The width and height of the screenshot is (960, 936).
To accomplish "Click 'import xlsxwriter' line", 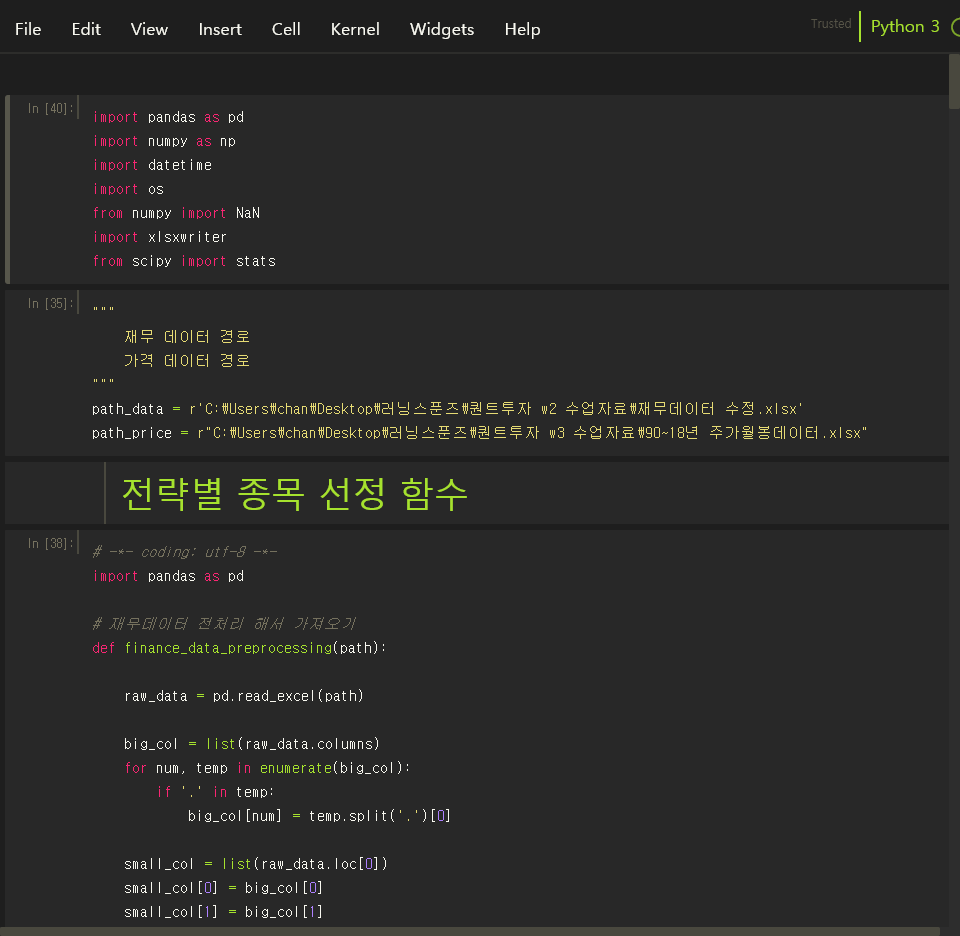I will [160, 237].
